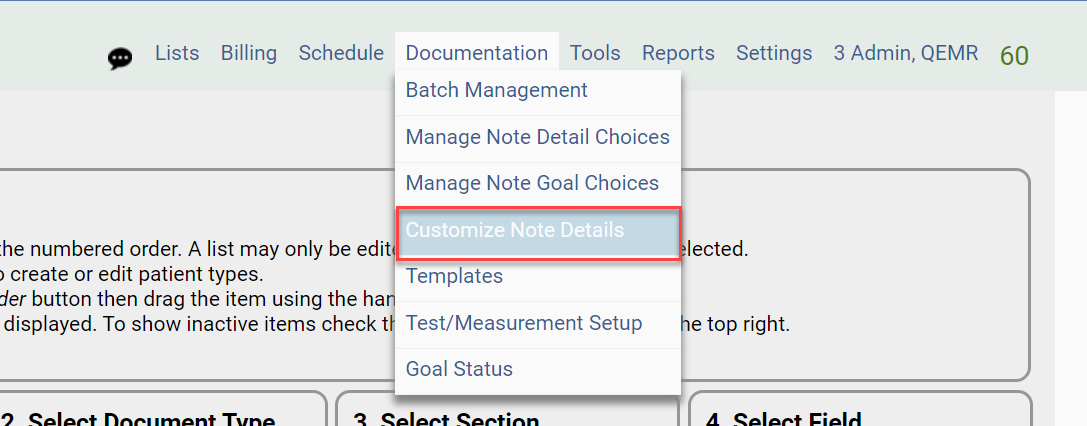This screenshot has width=1087, height=426.
Task: Open Templates from the Documentation menu
Action: [454, 276]
